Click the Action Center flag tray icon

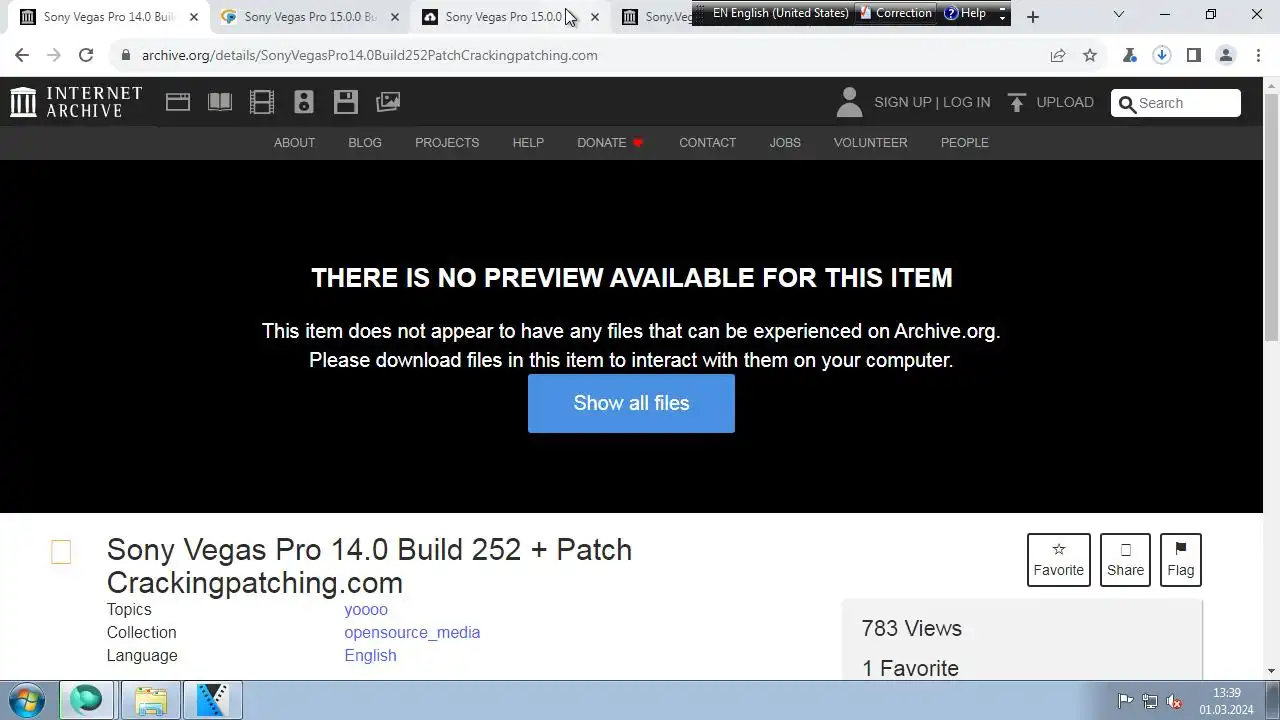(1125, 701)
